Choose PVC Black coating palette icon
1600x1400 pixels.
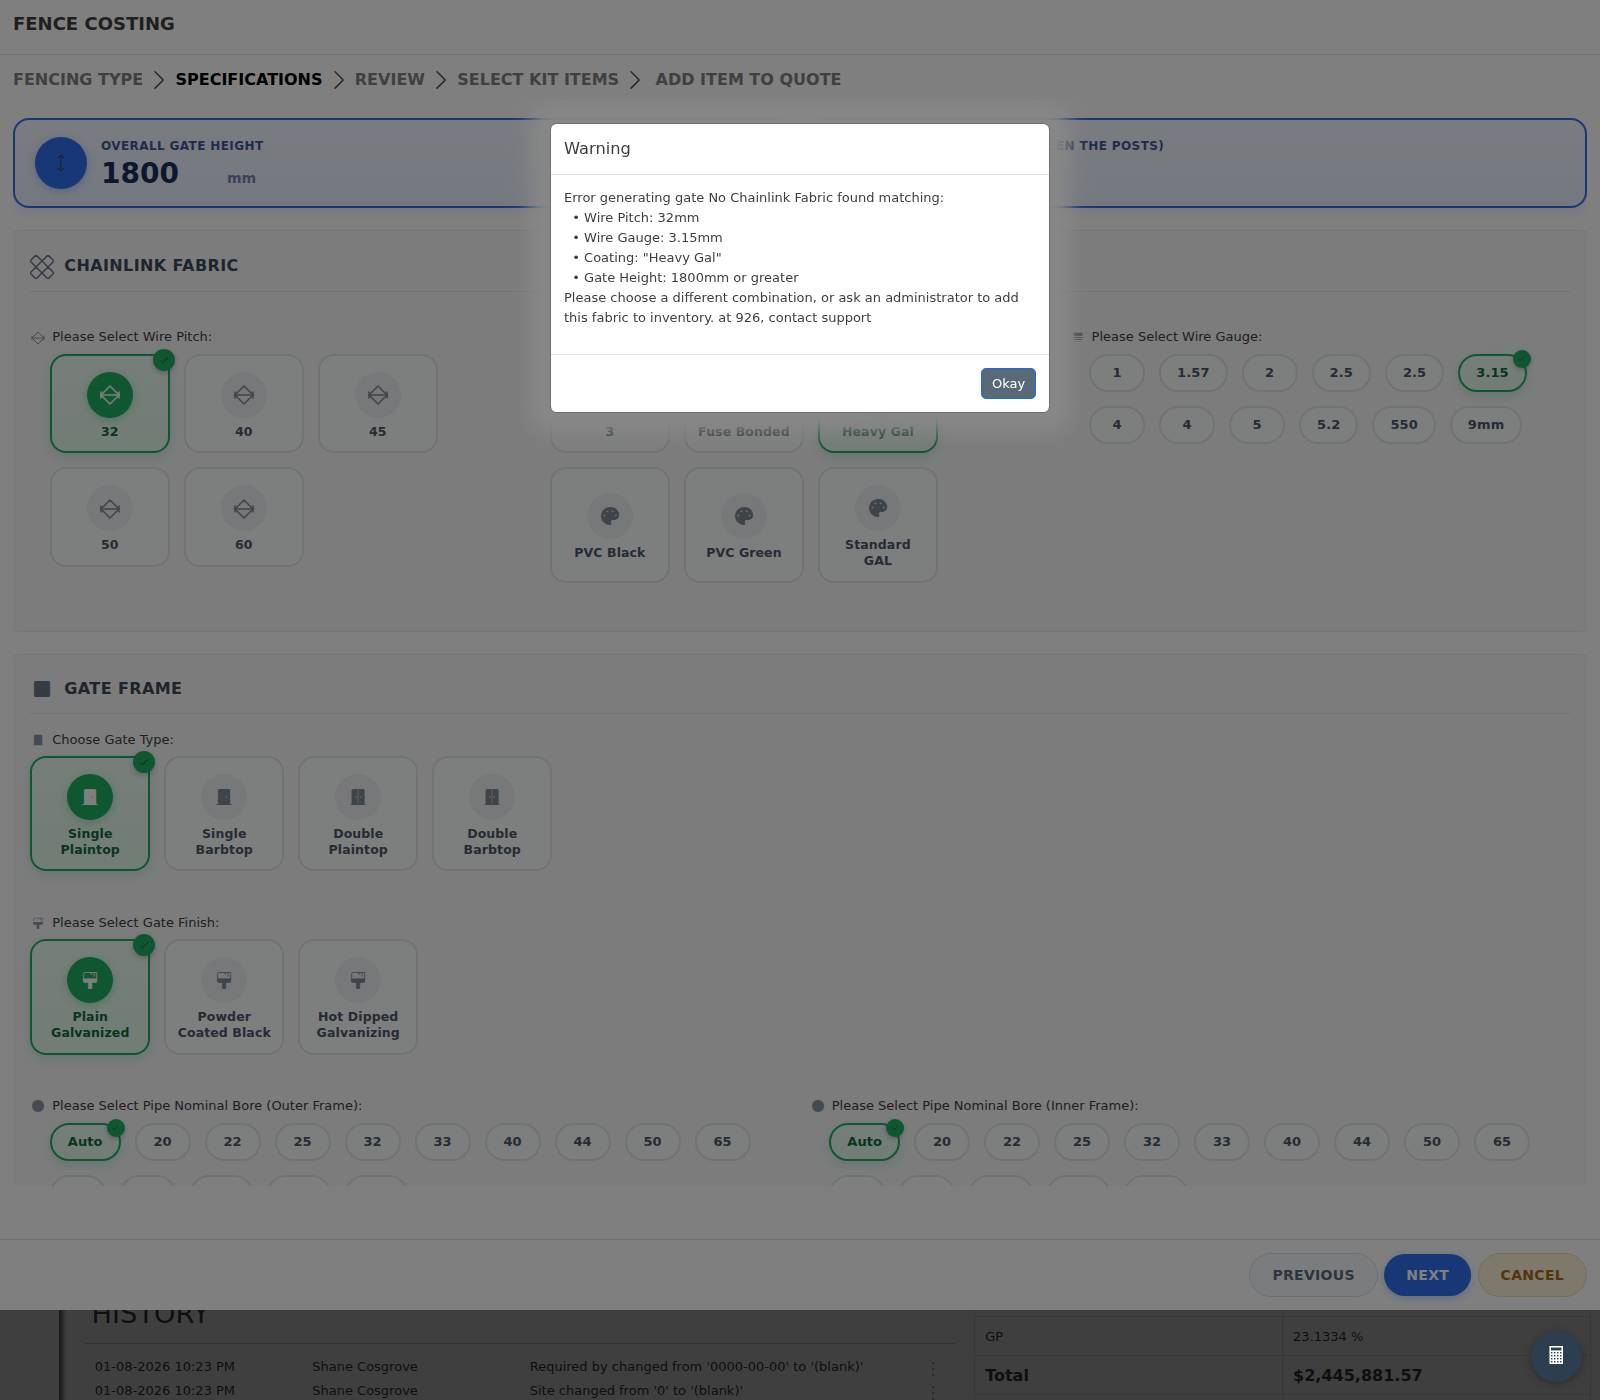(x=610, y=516)
